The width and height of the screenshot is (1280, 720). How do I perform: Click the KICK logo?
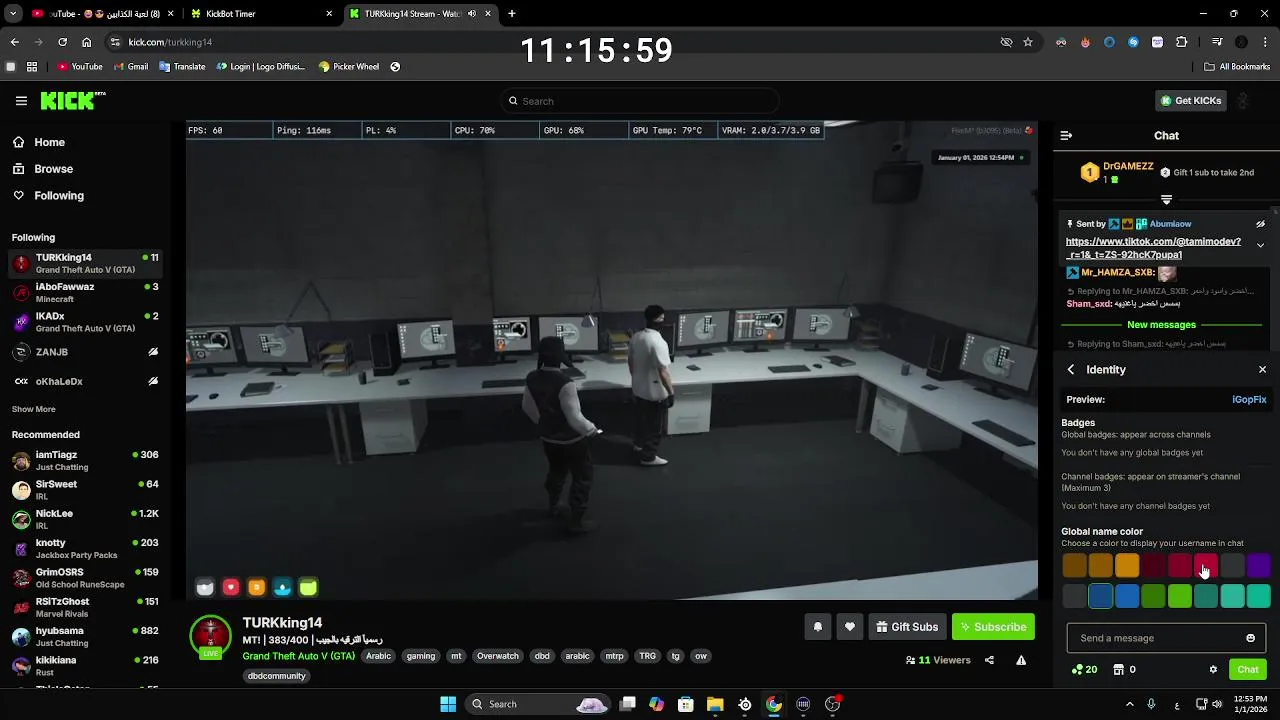pyautogui.click(x=72, y=101)
